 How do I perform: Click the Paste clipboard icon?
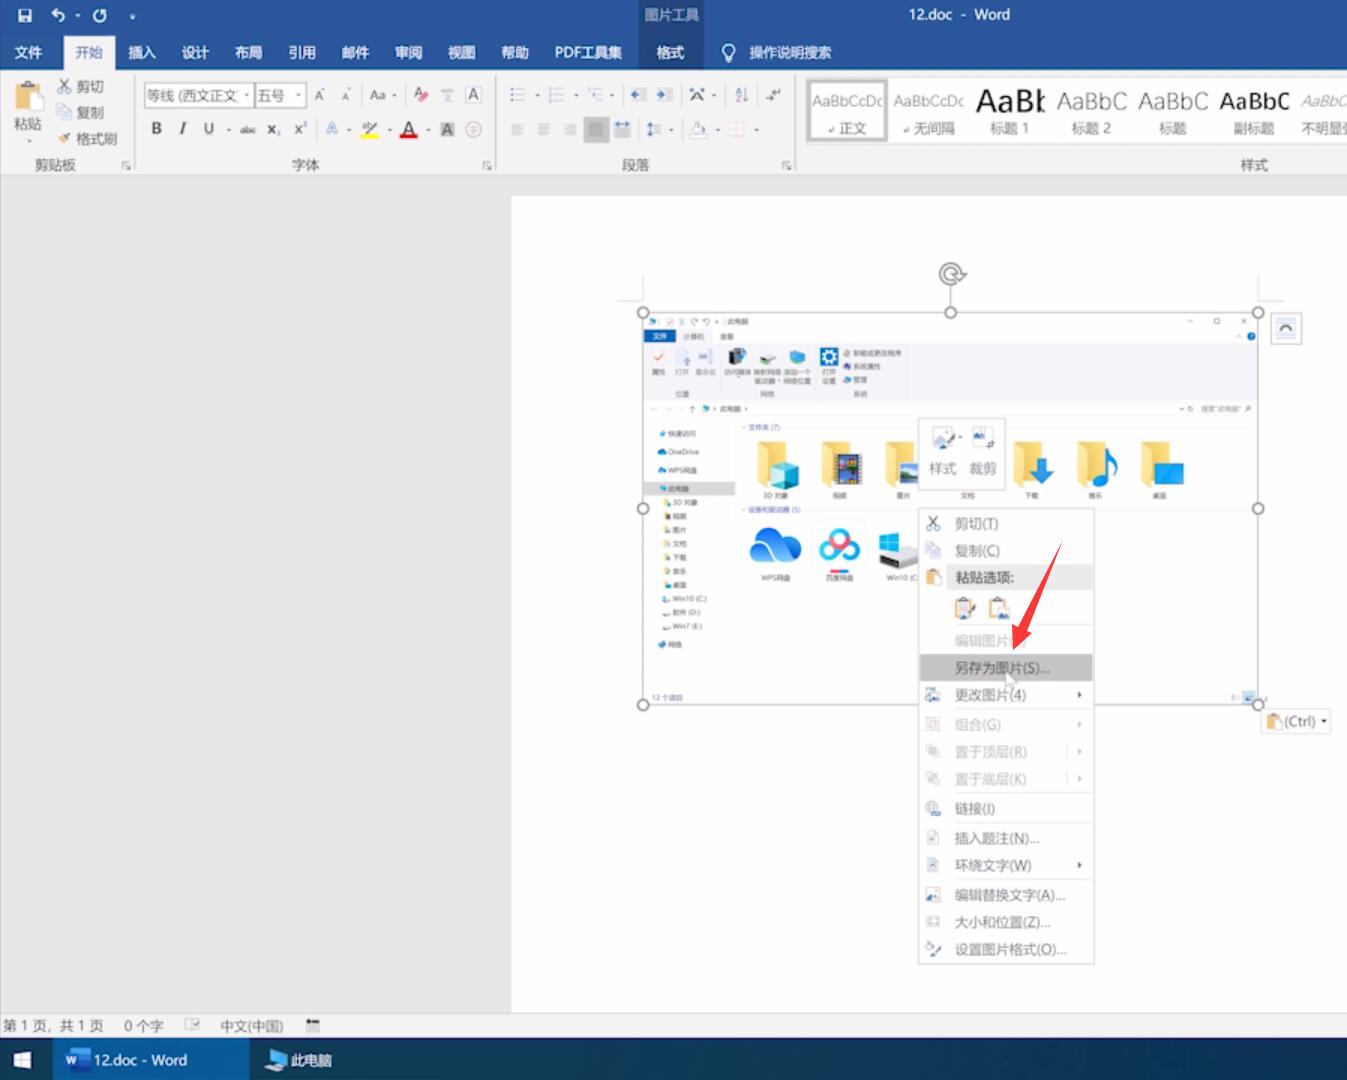[28, 96]
